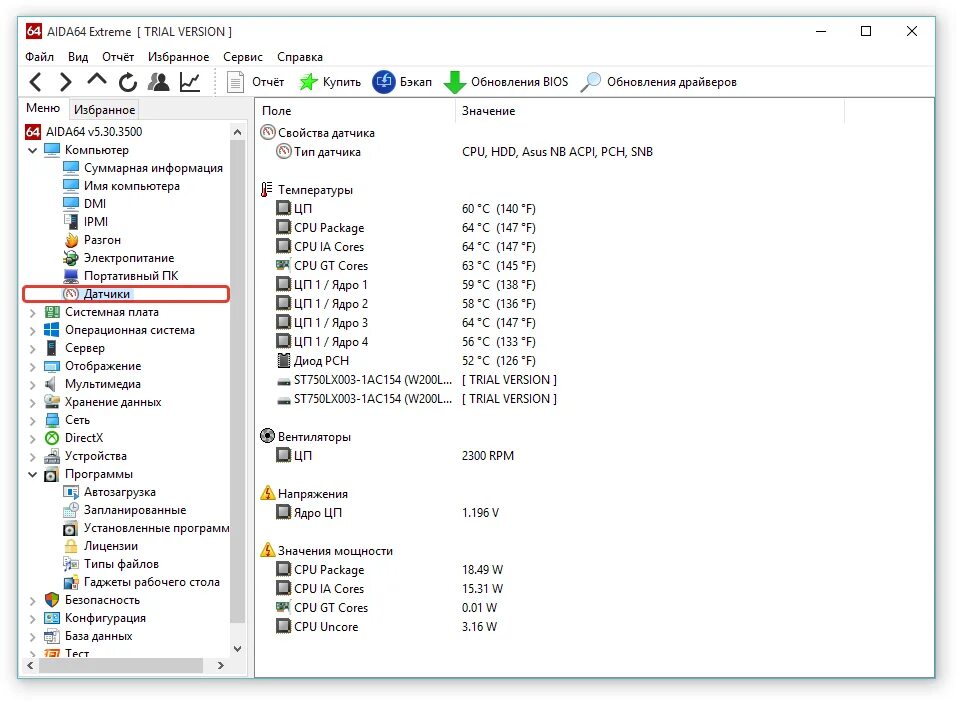
Task: Click the sidebar vertical scroll up arrow
Action: (237, 132)
